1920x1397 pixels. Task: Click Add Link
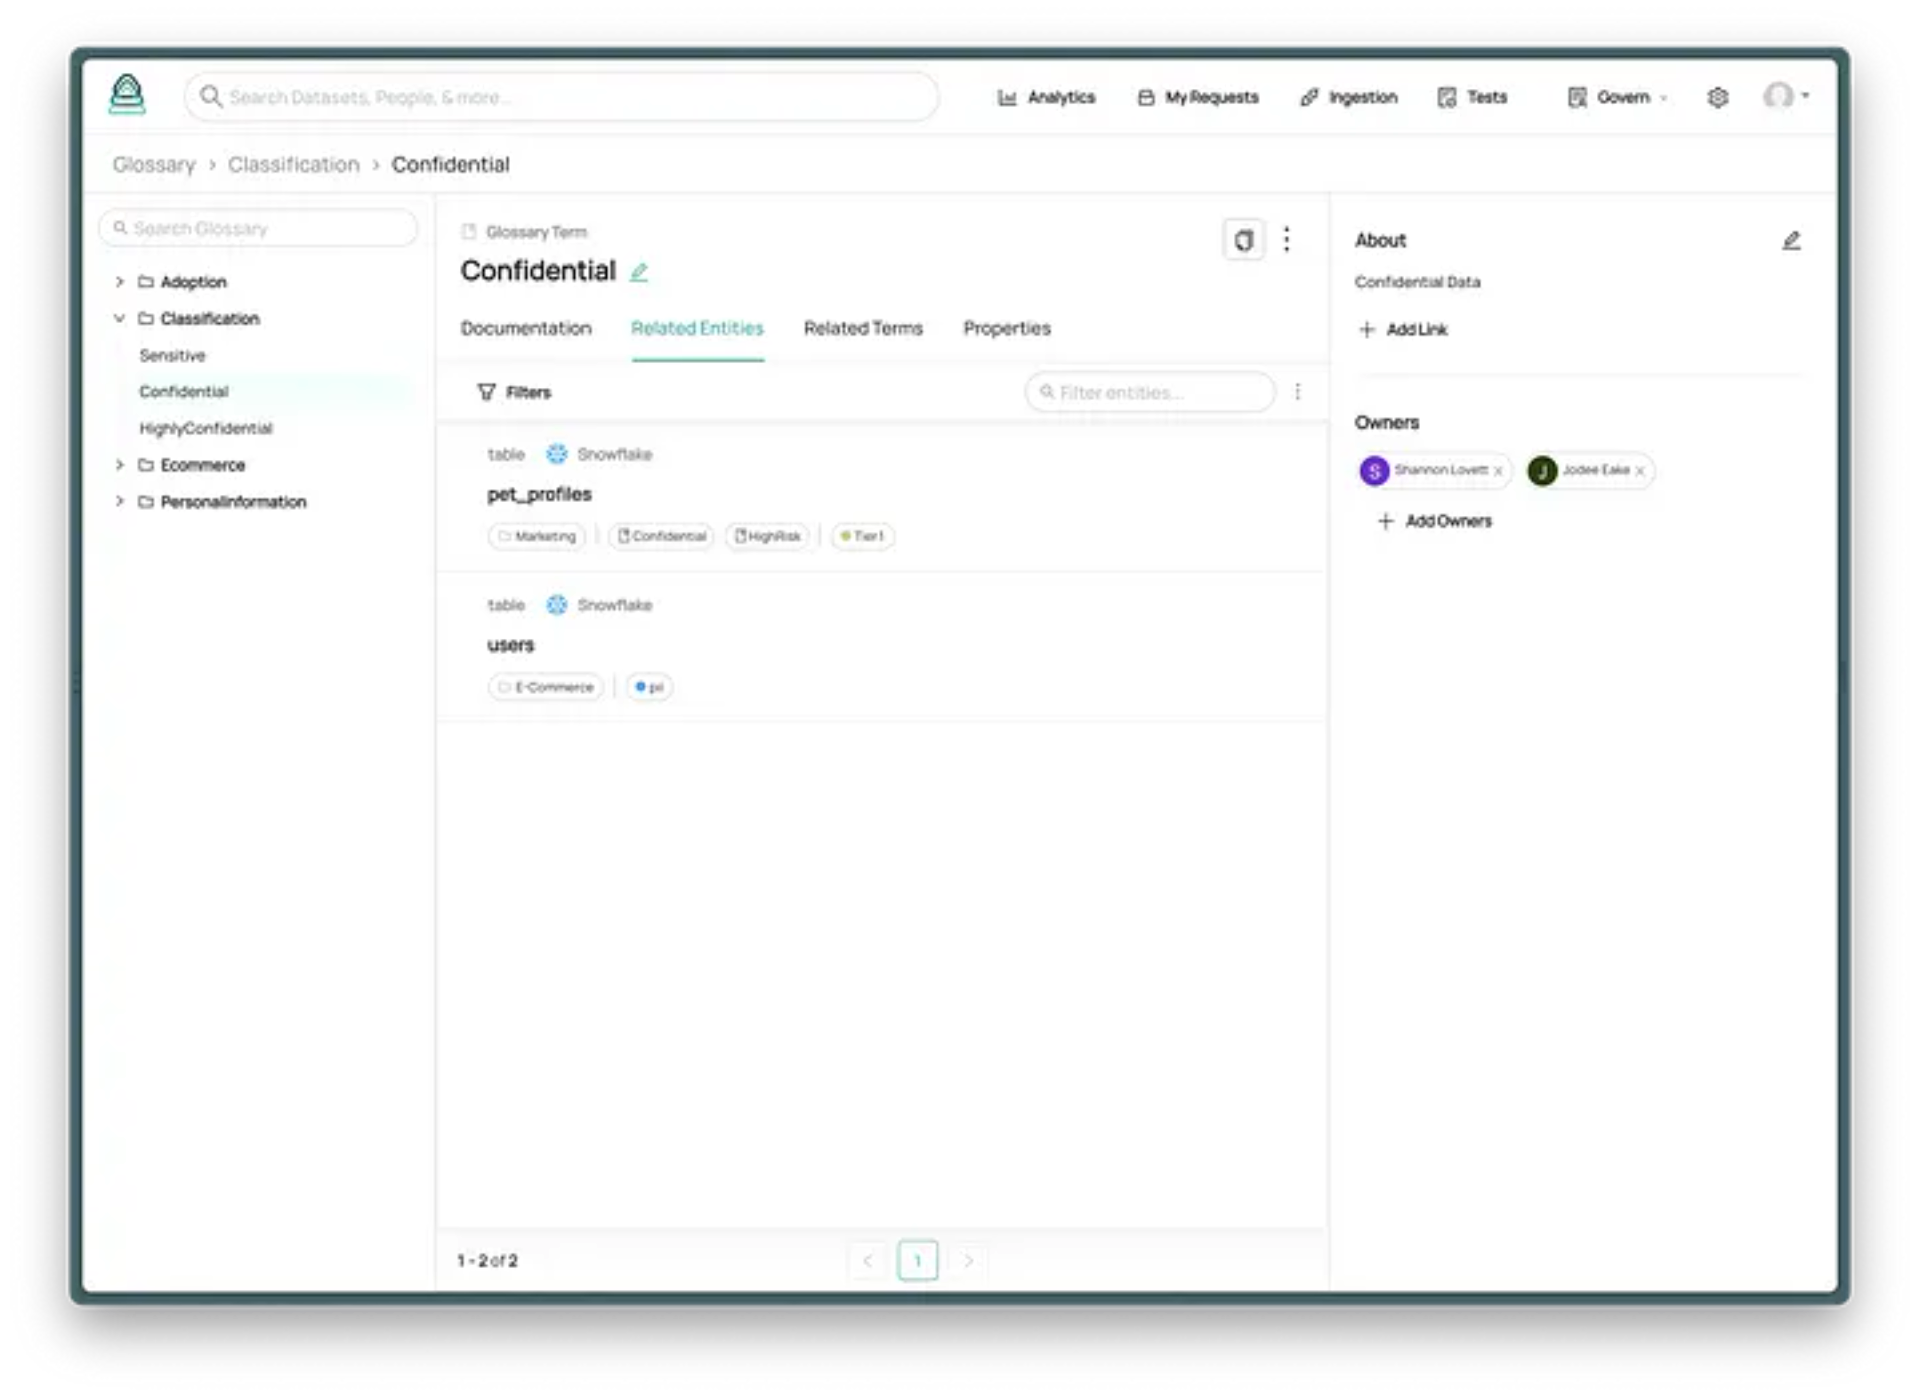pyautogui.click(x=1403, y=329)
